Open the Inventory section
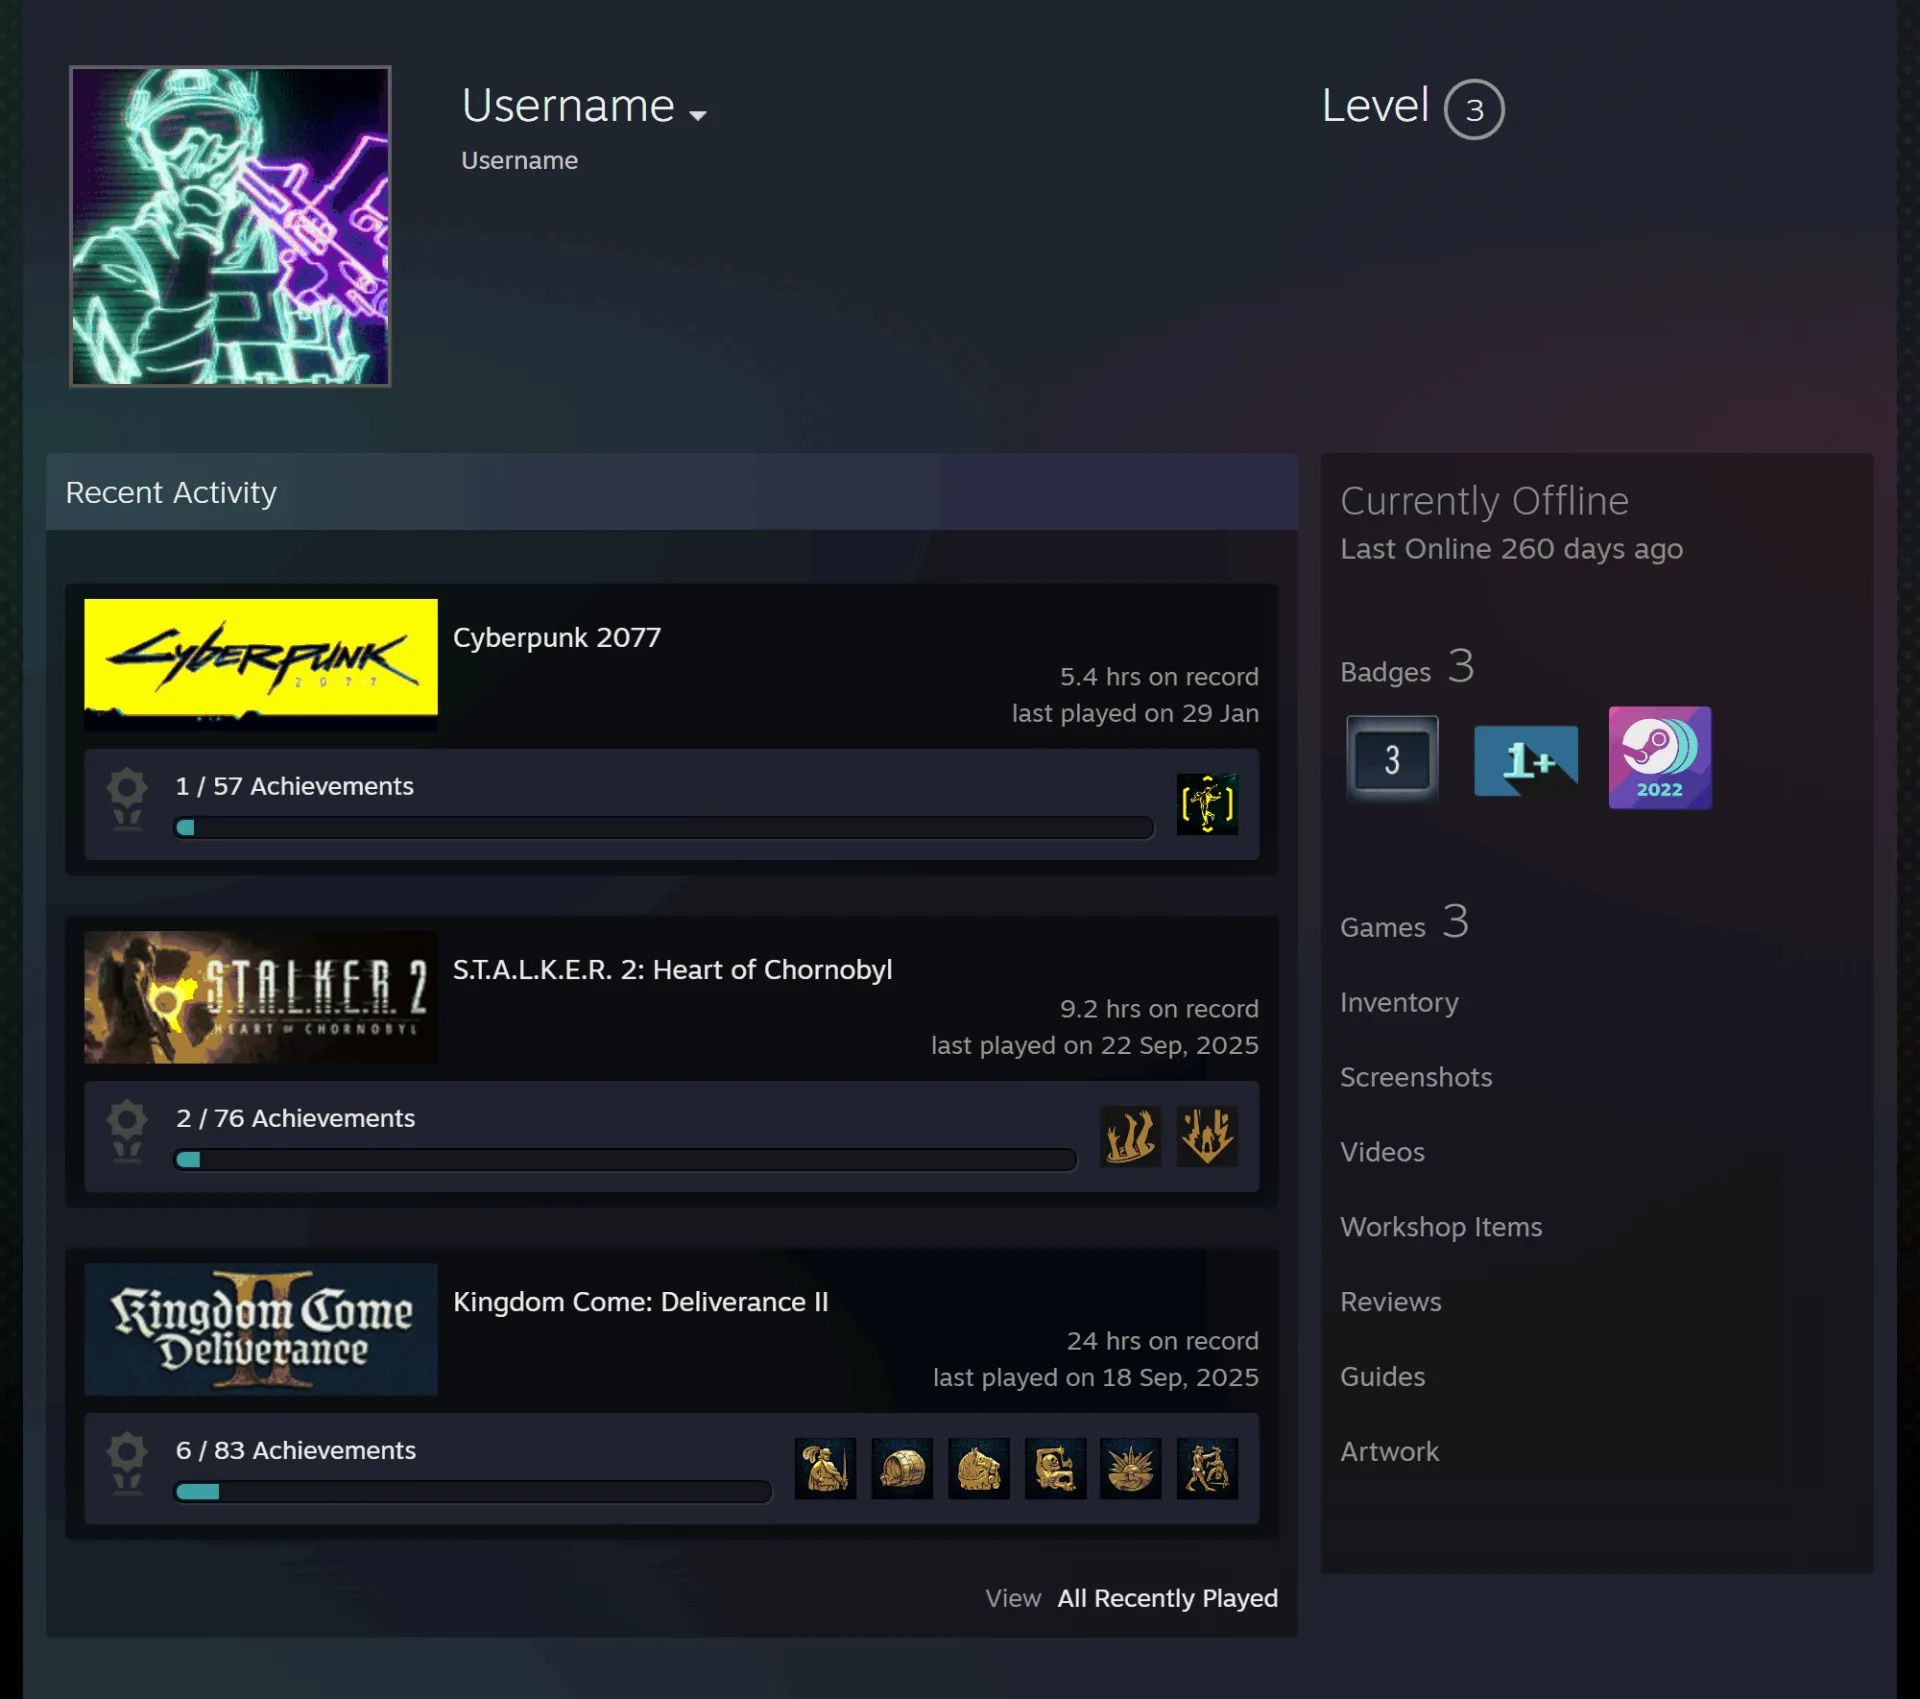 click(x=1399, y=1002)
